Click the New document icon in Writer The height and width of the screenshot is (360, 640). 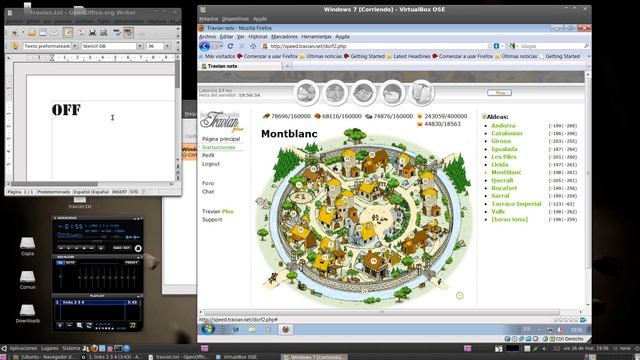tap(14, 32)
